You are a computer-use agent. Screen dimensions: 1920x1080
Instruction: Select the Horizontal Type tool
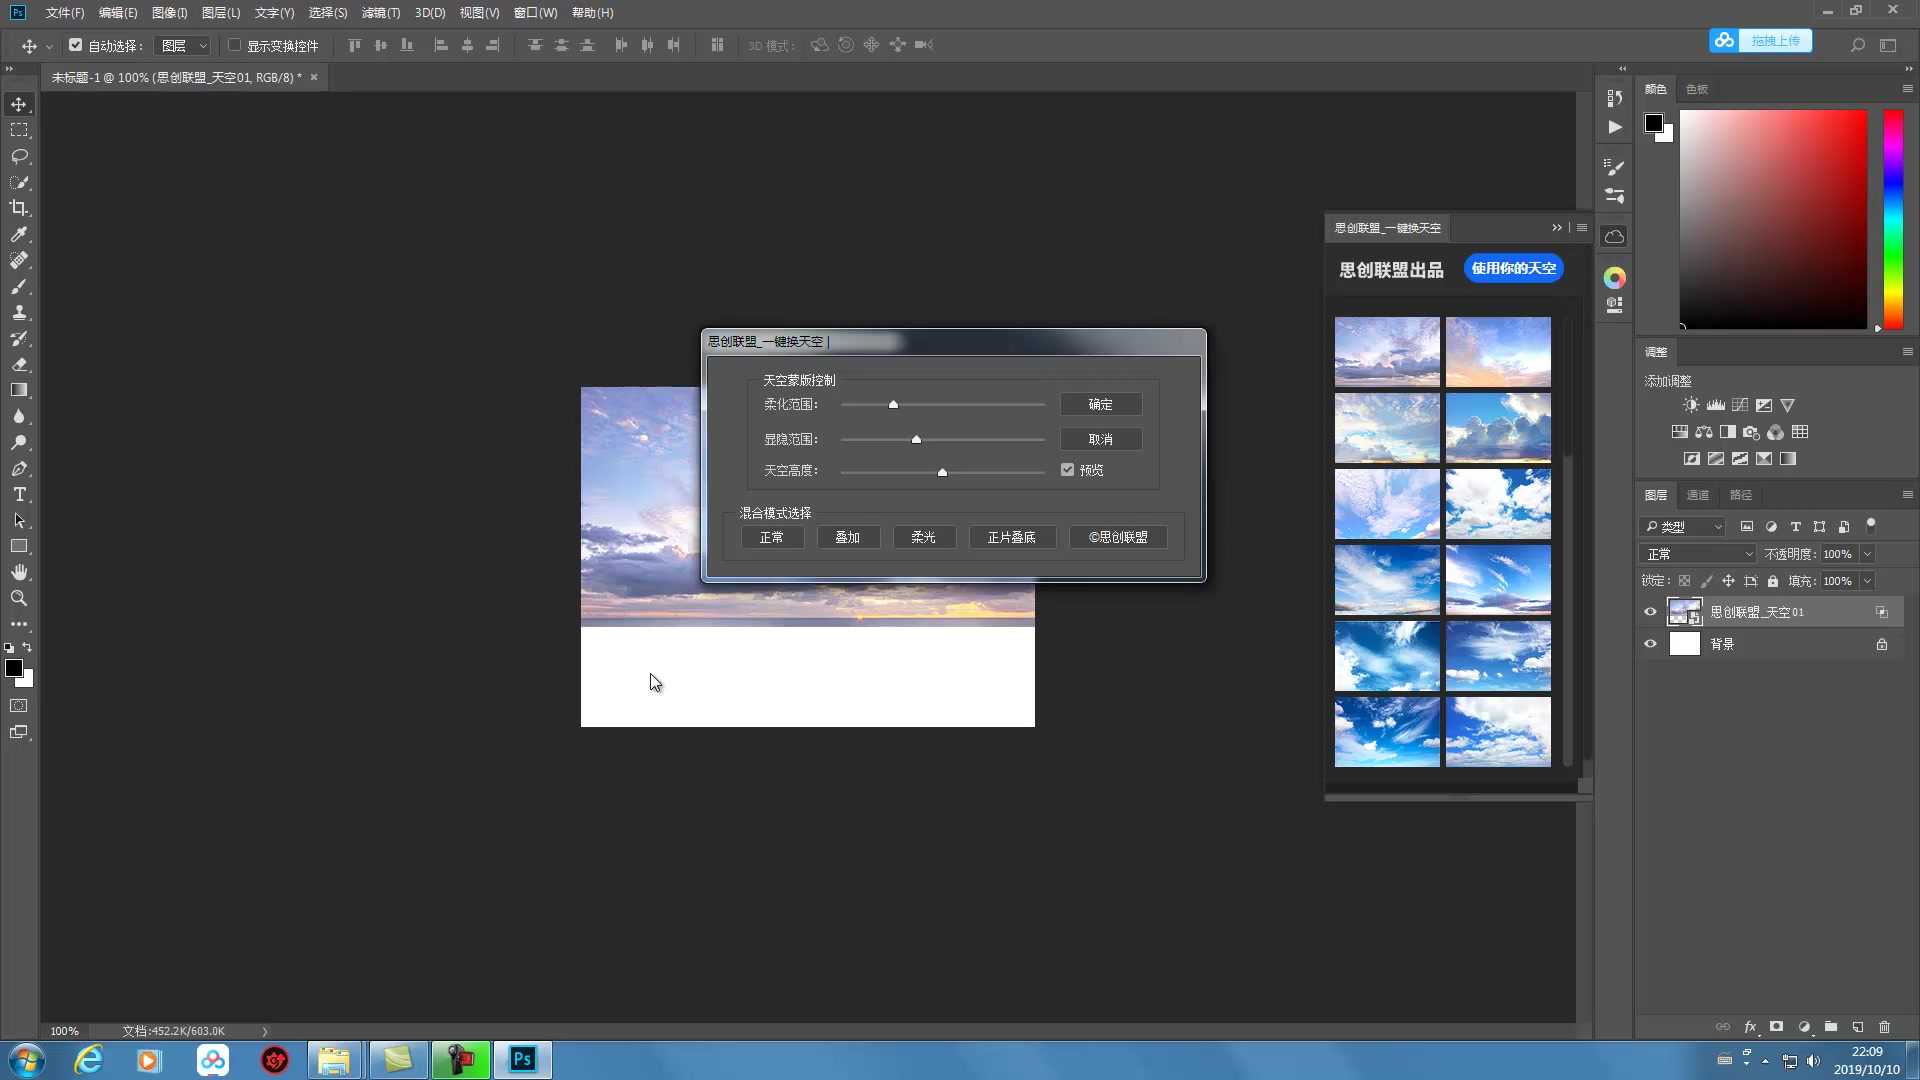(19, 495)
